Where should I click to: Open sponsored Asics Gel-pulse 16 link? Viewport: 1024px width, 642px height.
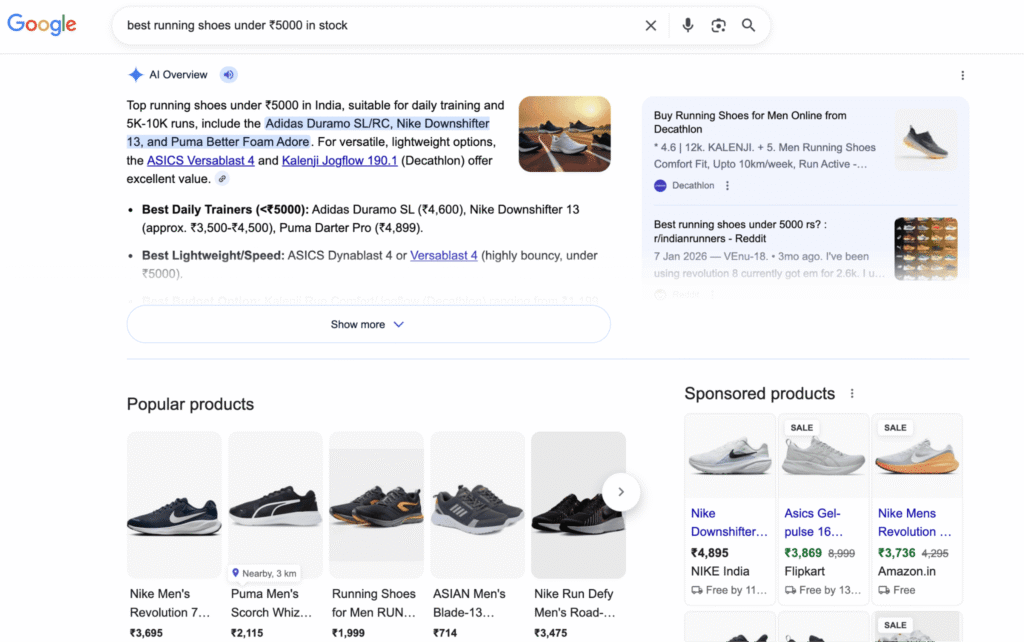click(814, 522)
